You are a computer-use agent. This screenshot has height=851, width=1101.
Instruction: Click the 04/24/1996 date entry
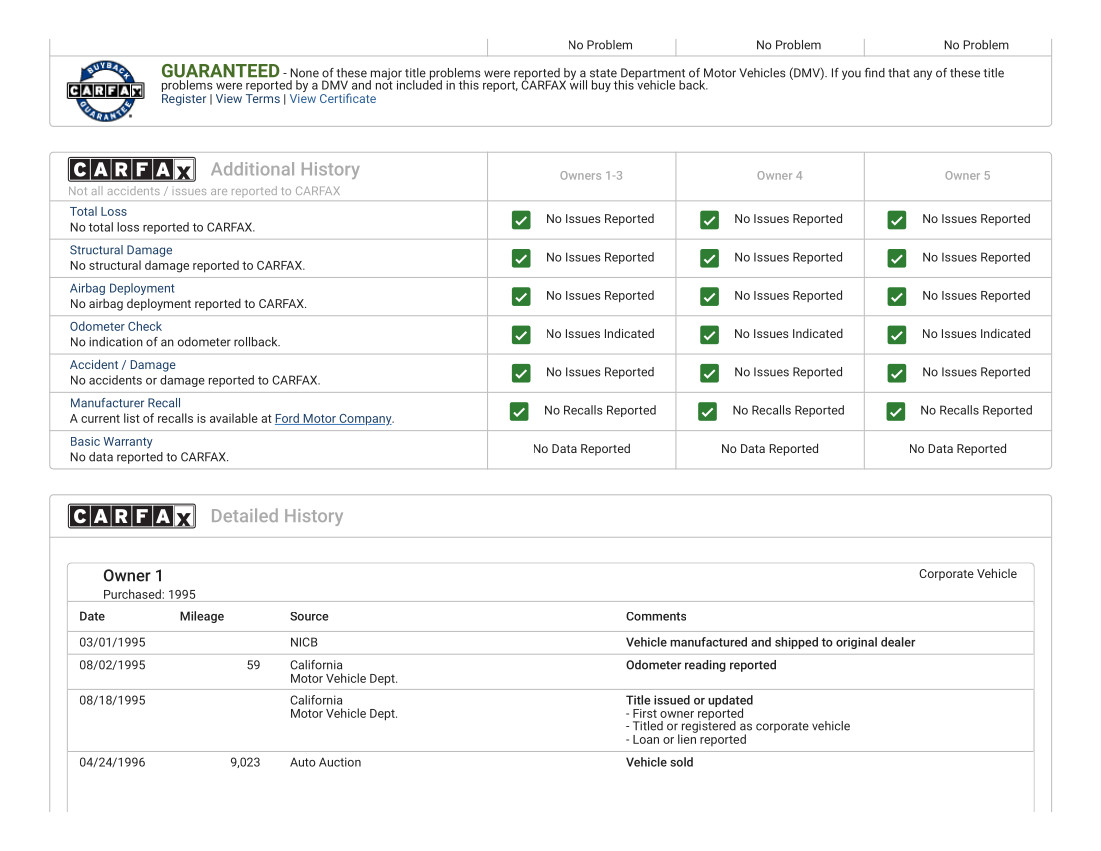(x=112, y=763)
